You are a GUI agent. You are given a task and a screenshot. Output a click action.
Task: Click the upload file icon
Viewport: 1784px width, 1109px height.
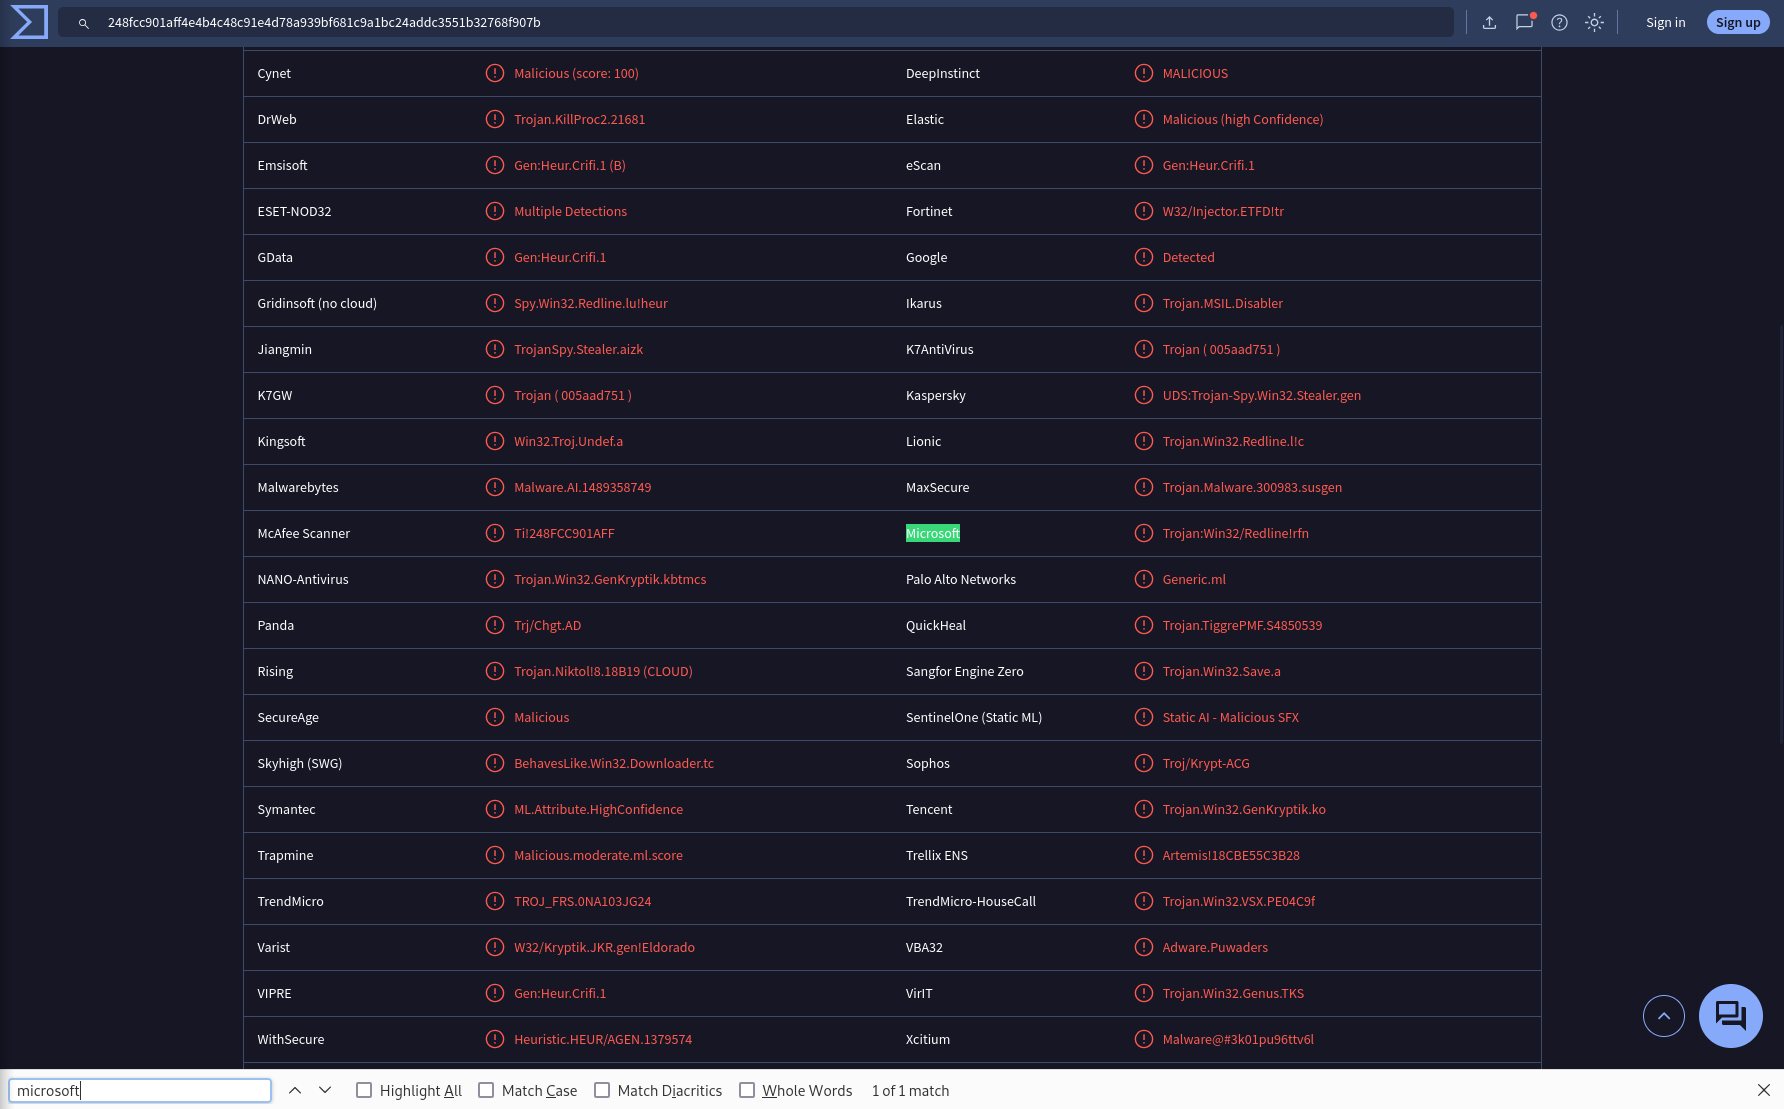coord(1489,22)
